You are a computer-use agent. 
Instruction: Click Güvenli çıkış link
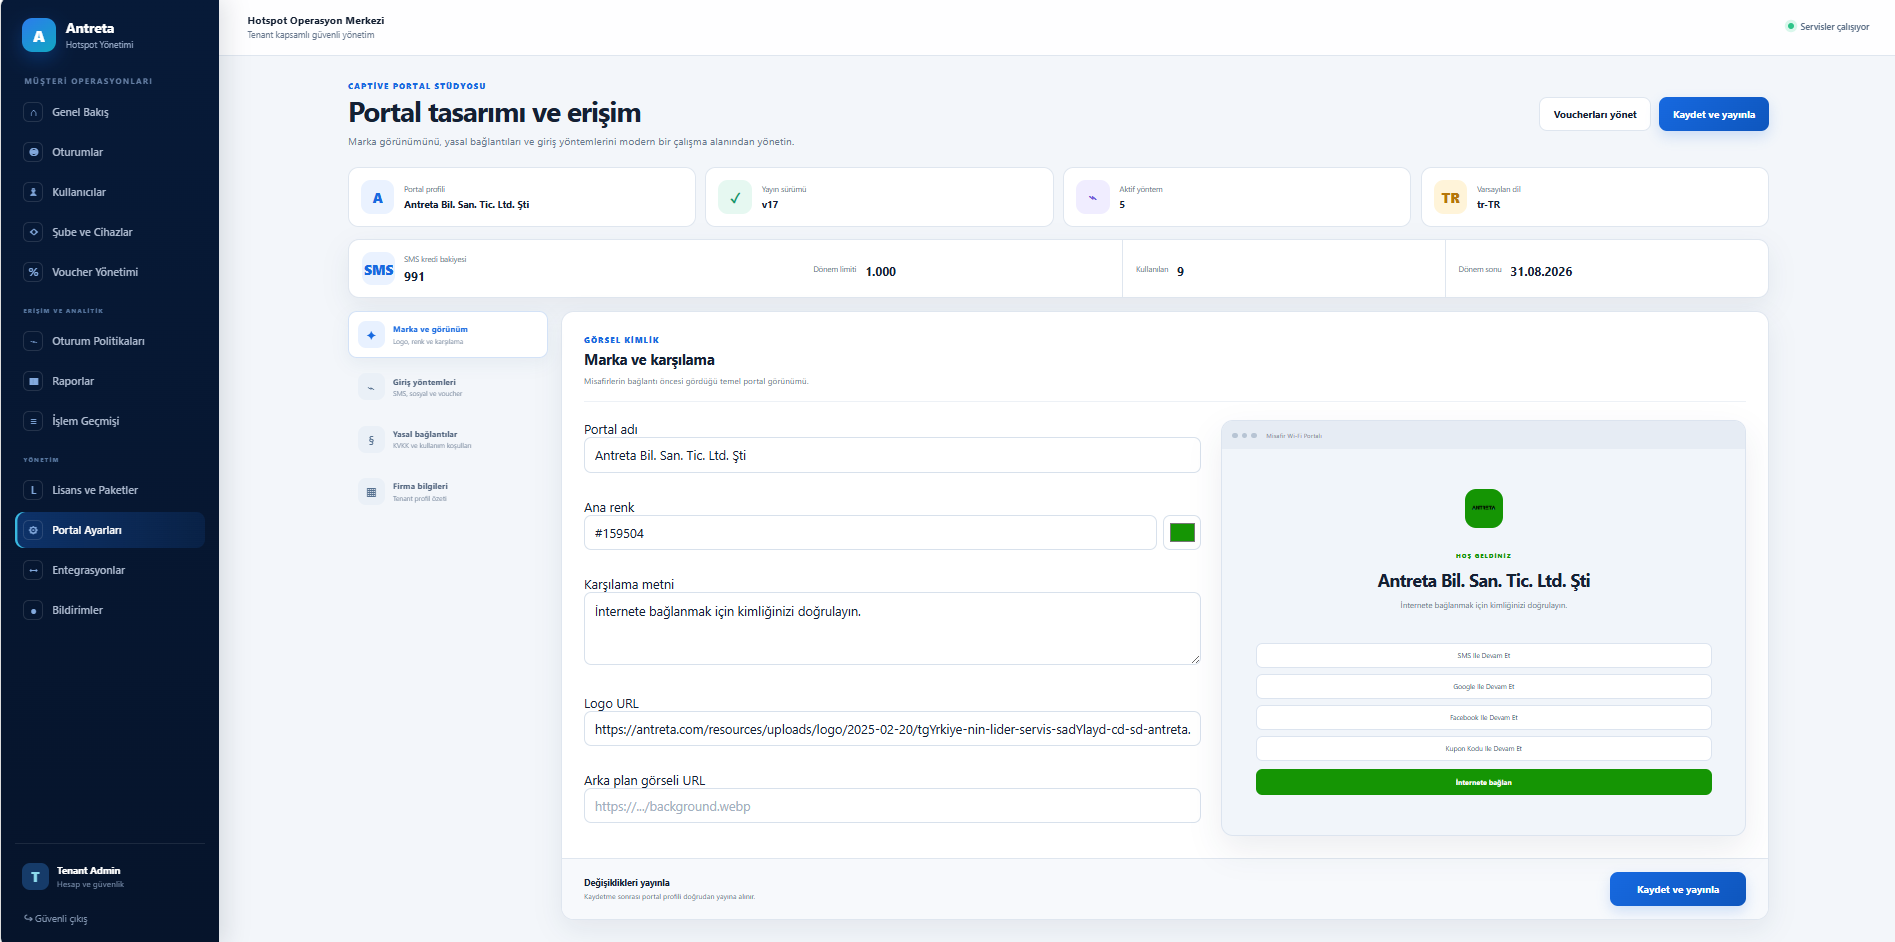click(56, 918)
